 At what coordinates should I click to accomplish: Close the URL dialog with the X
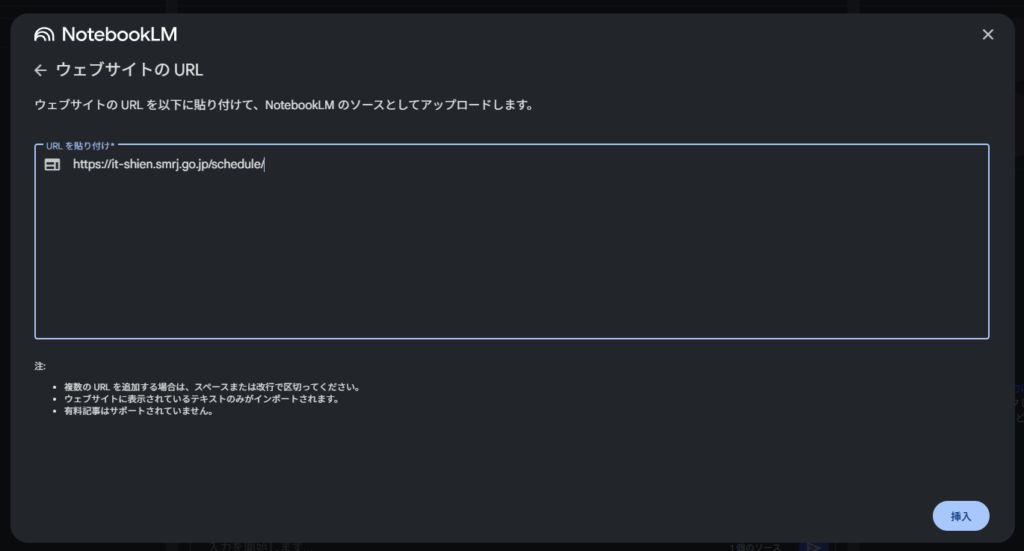click(x=987, y=35)
